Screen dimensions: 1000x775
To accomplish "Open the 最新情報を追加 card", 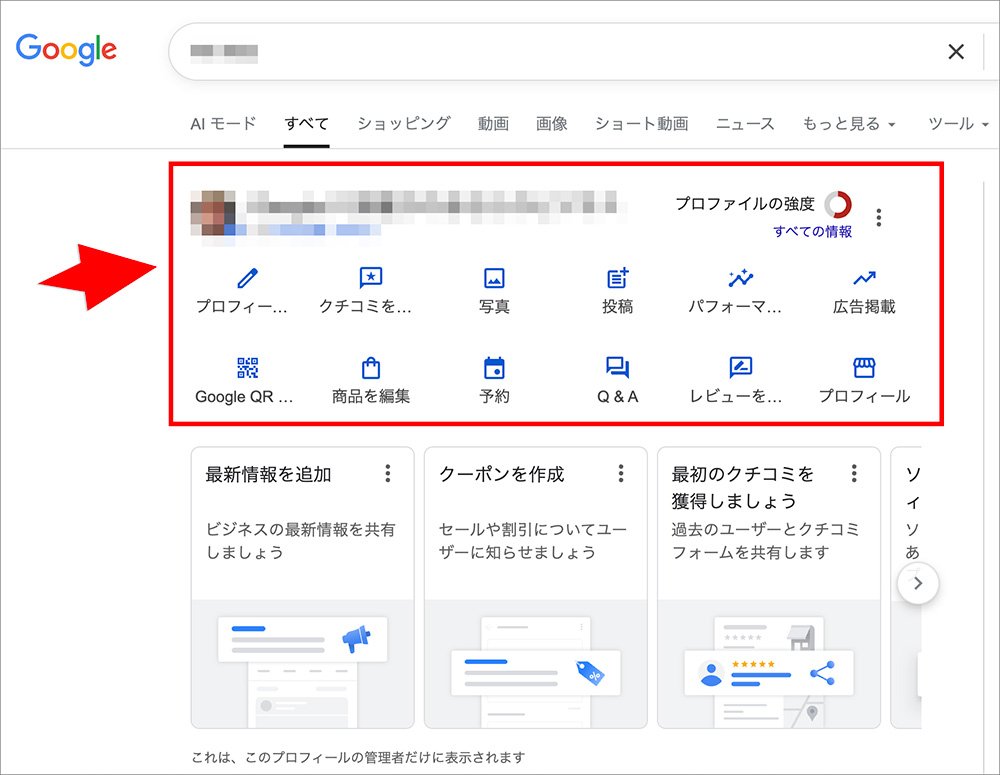I will (302, 587).
